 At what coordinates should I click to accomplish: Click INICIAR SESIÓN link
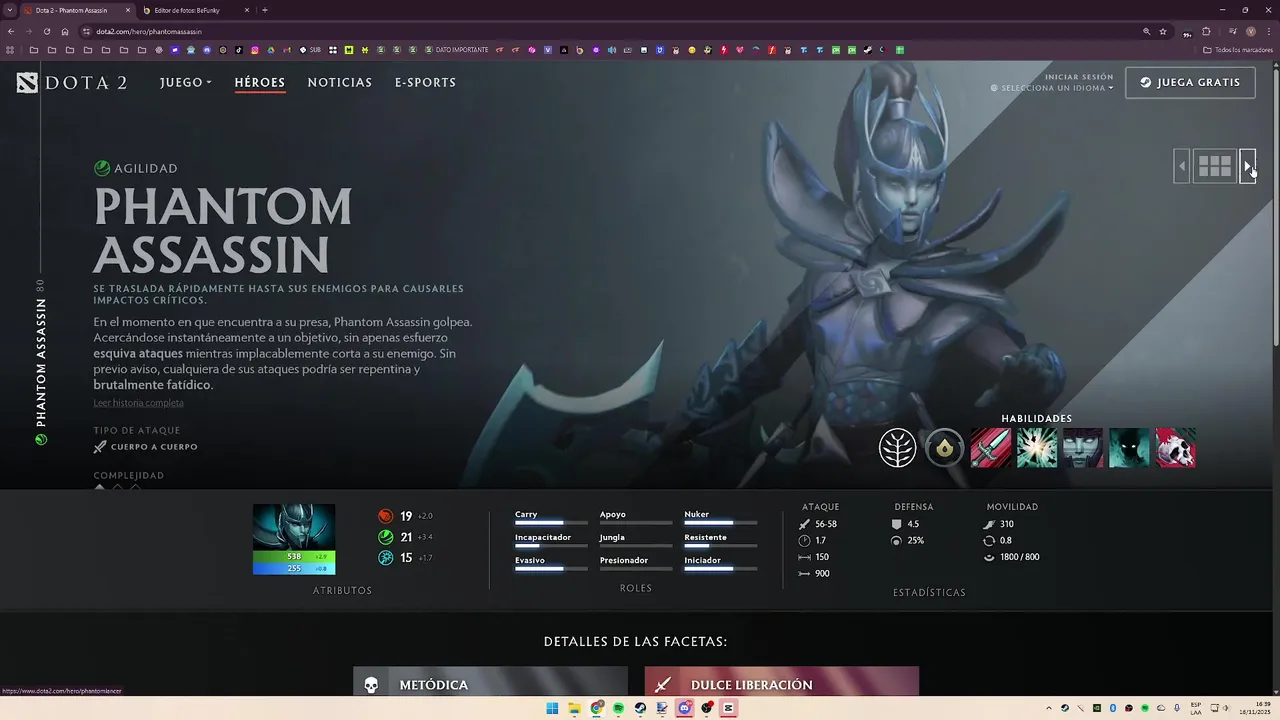(x=1079, y=77)
